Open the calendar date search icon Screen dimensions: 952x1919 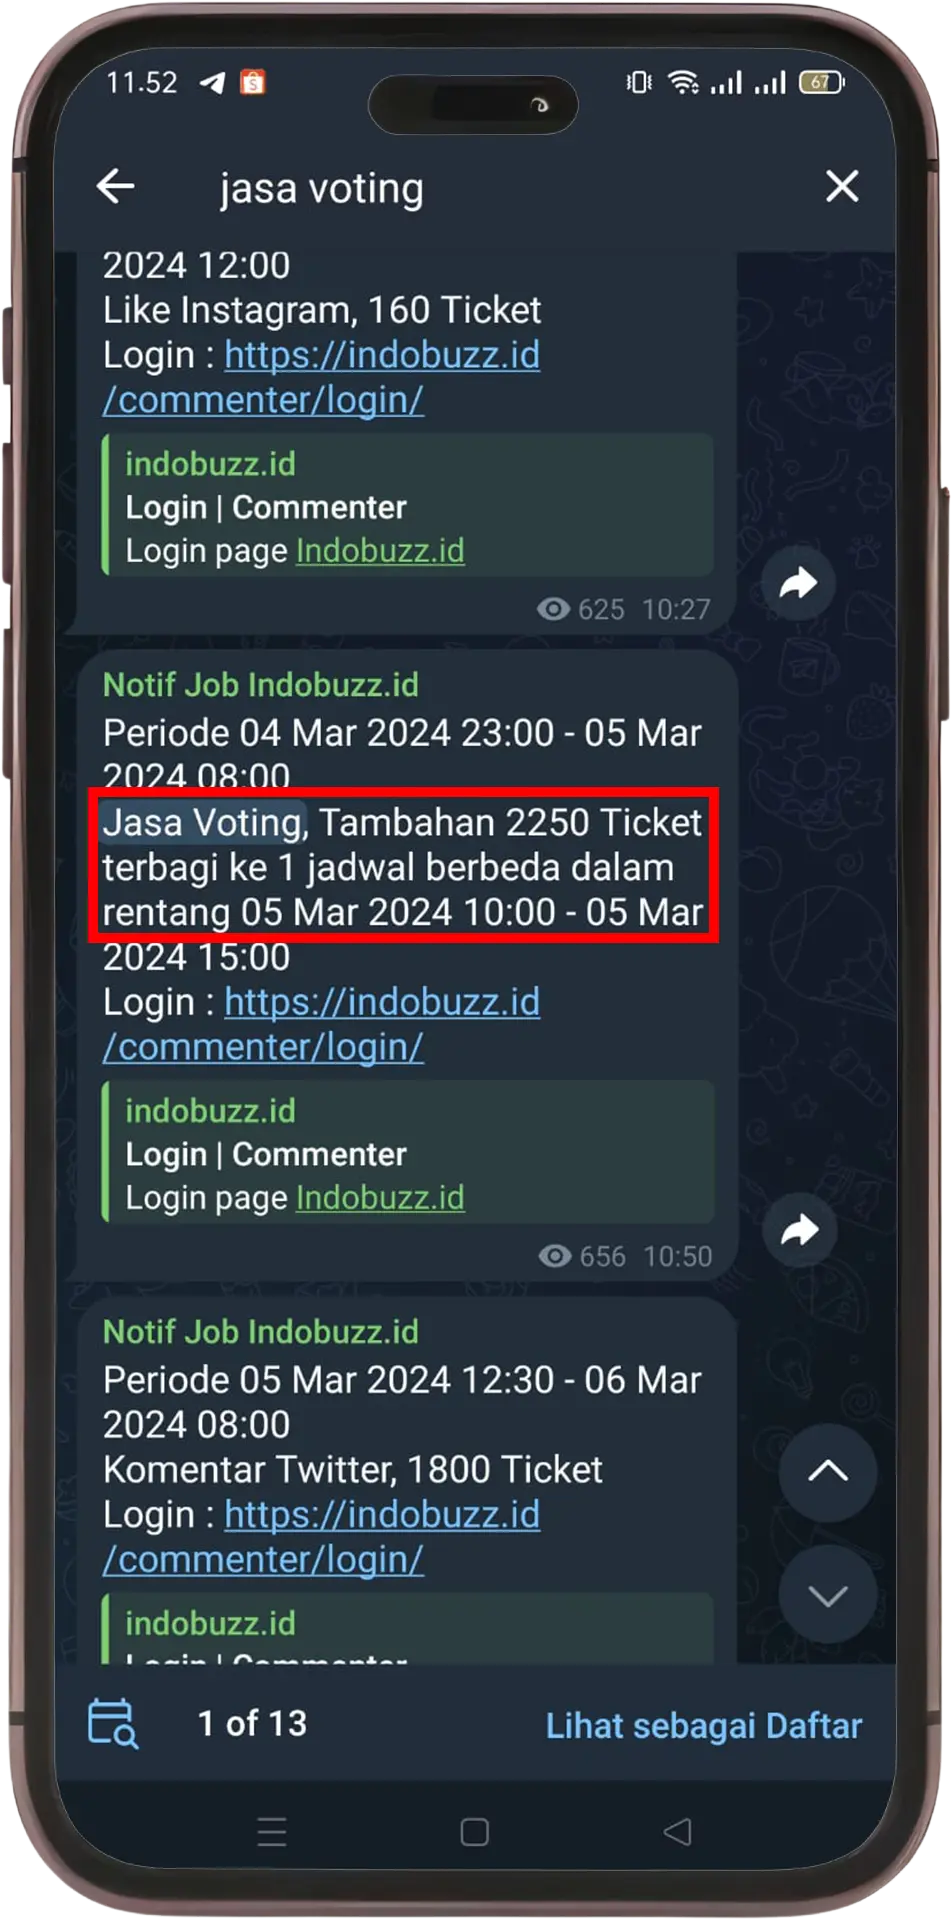[x=113, y=1723]
